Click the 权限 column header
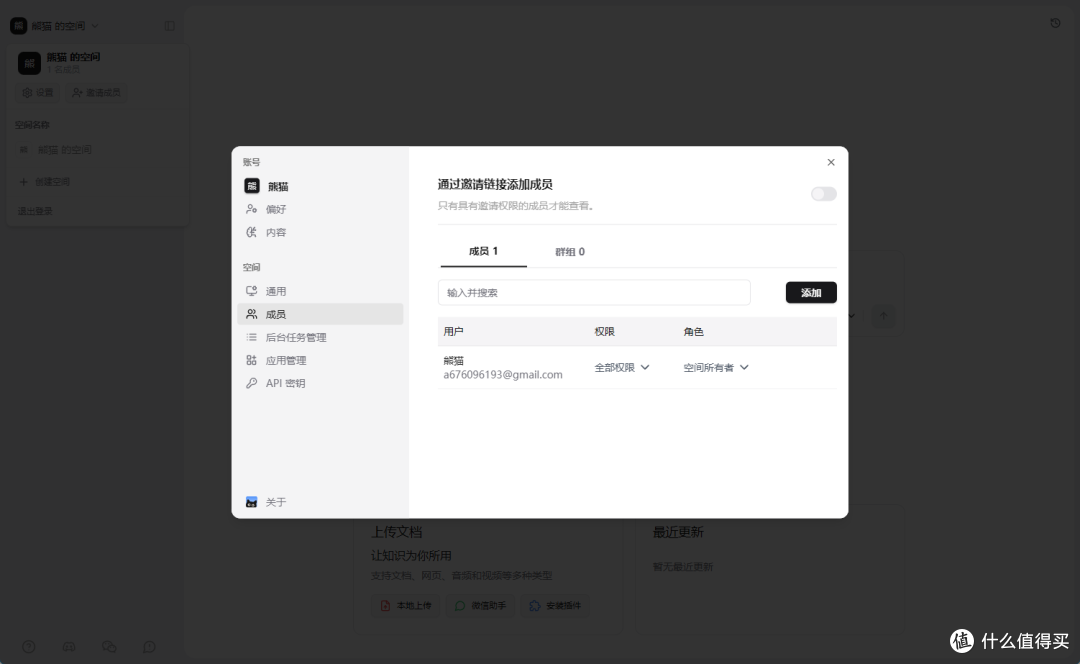The height and width of the screenshot is (664, 1080). pos(604,332)
